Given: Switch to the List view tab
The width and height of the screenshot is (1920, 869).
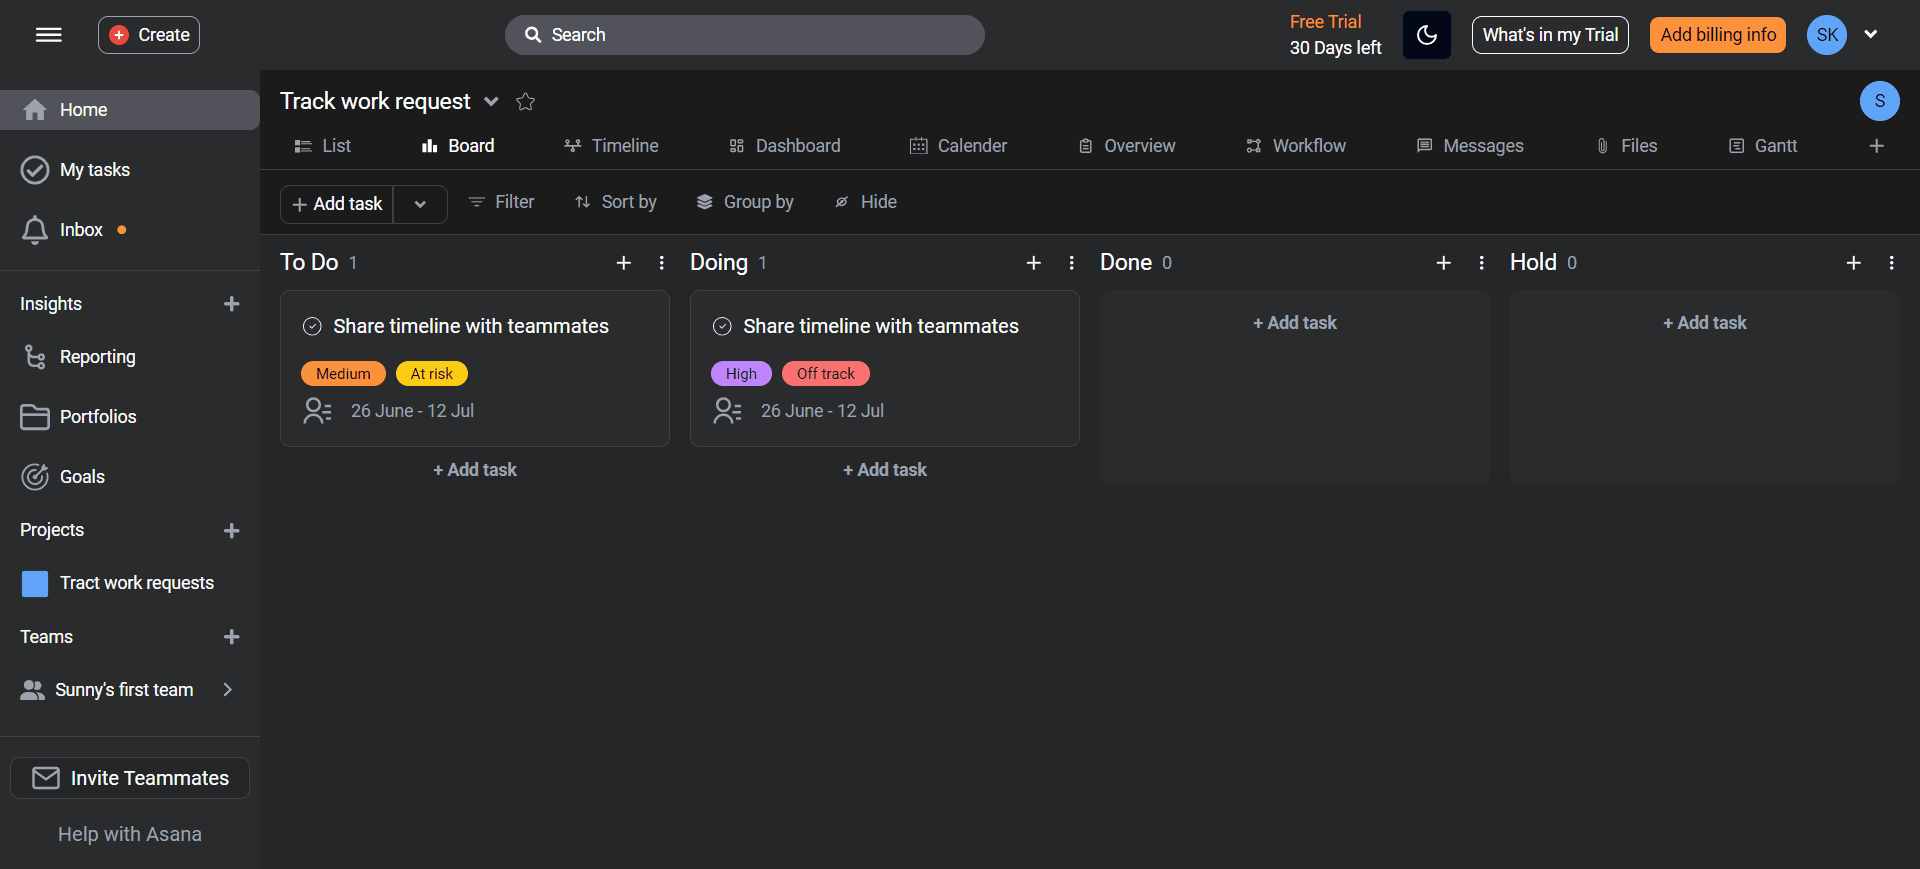Looking at the screenshot, I should [x=322, y=146].
